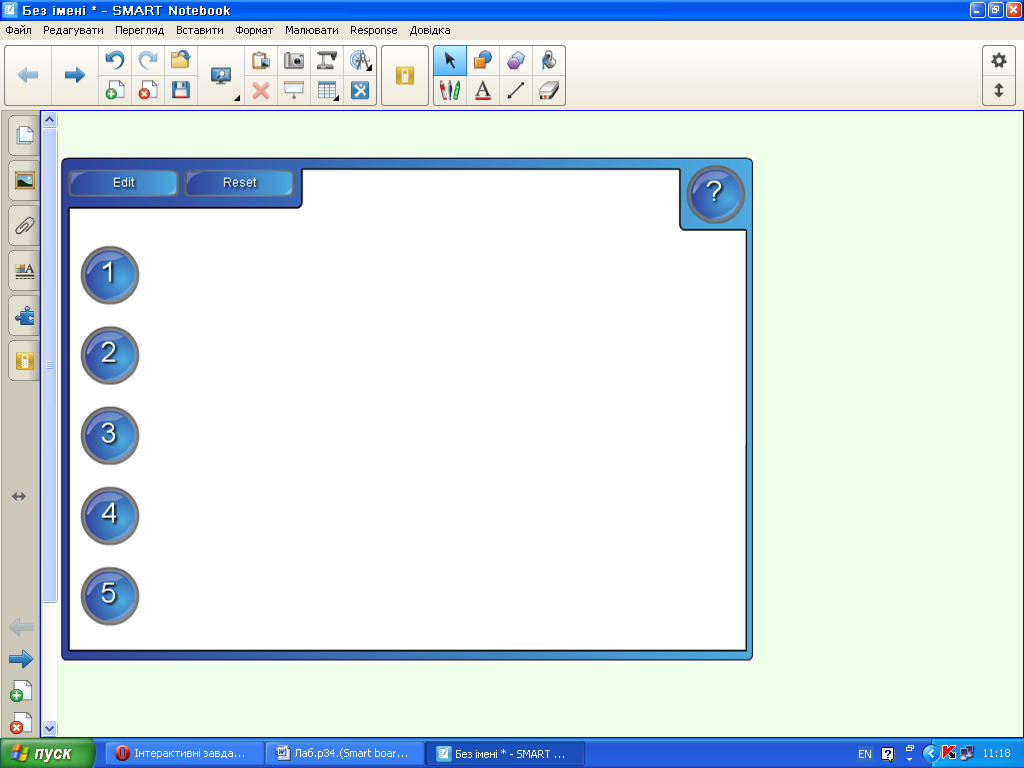Click the round button numbered 2
This screenshot has width=1024, height=768.
point(110,355)
